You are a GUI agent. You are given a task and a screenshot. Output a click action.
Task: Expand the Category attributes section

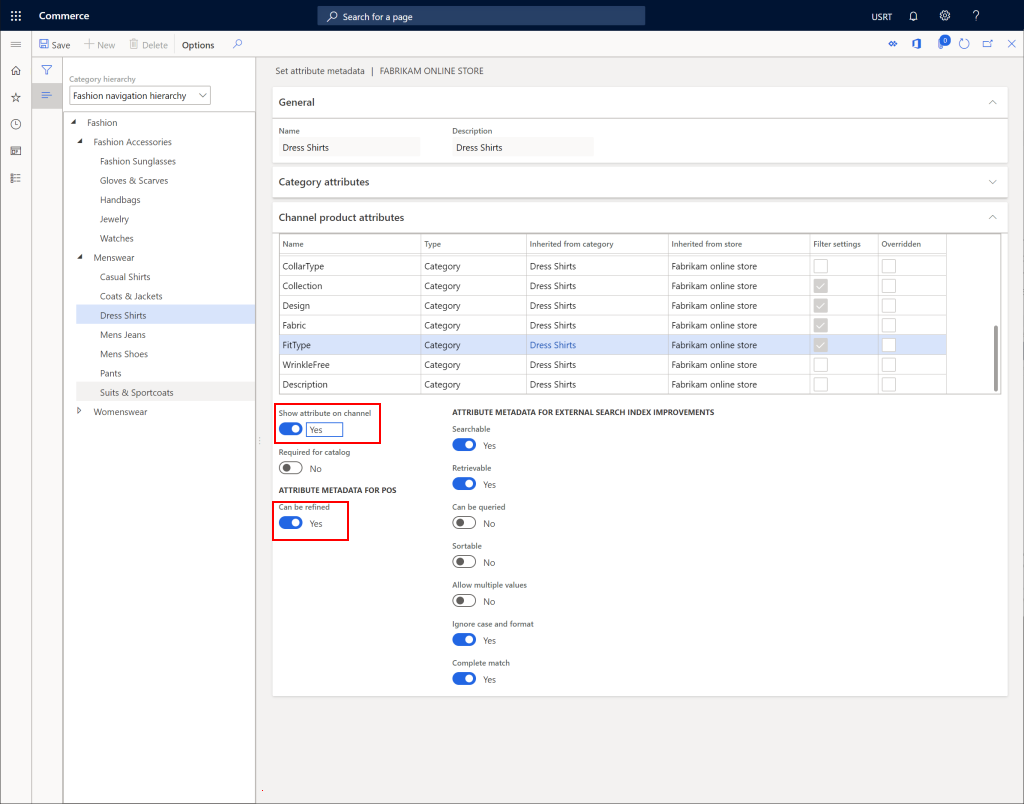point(992,182)
